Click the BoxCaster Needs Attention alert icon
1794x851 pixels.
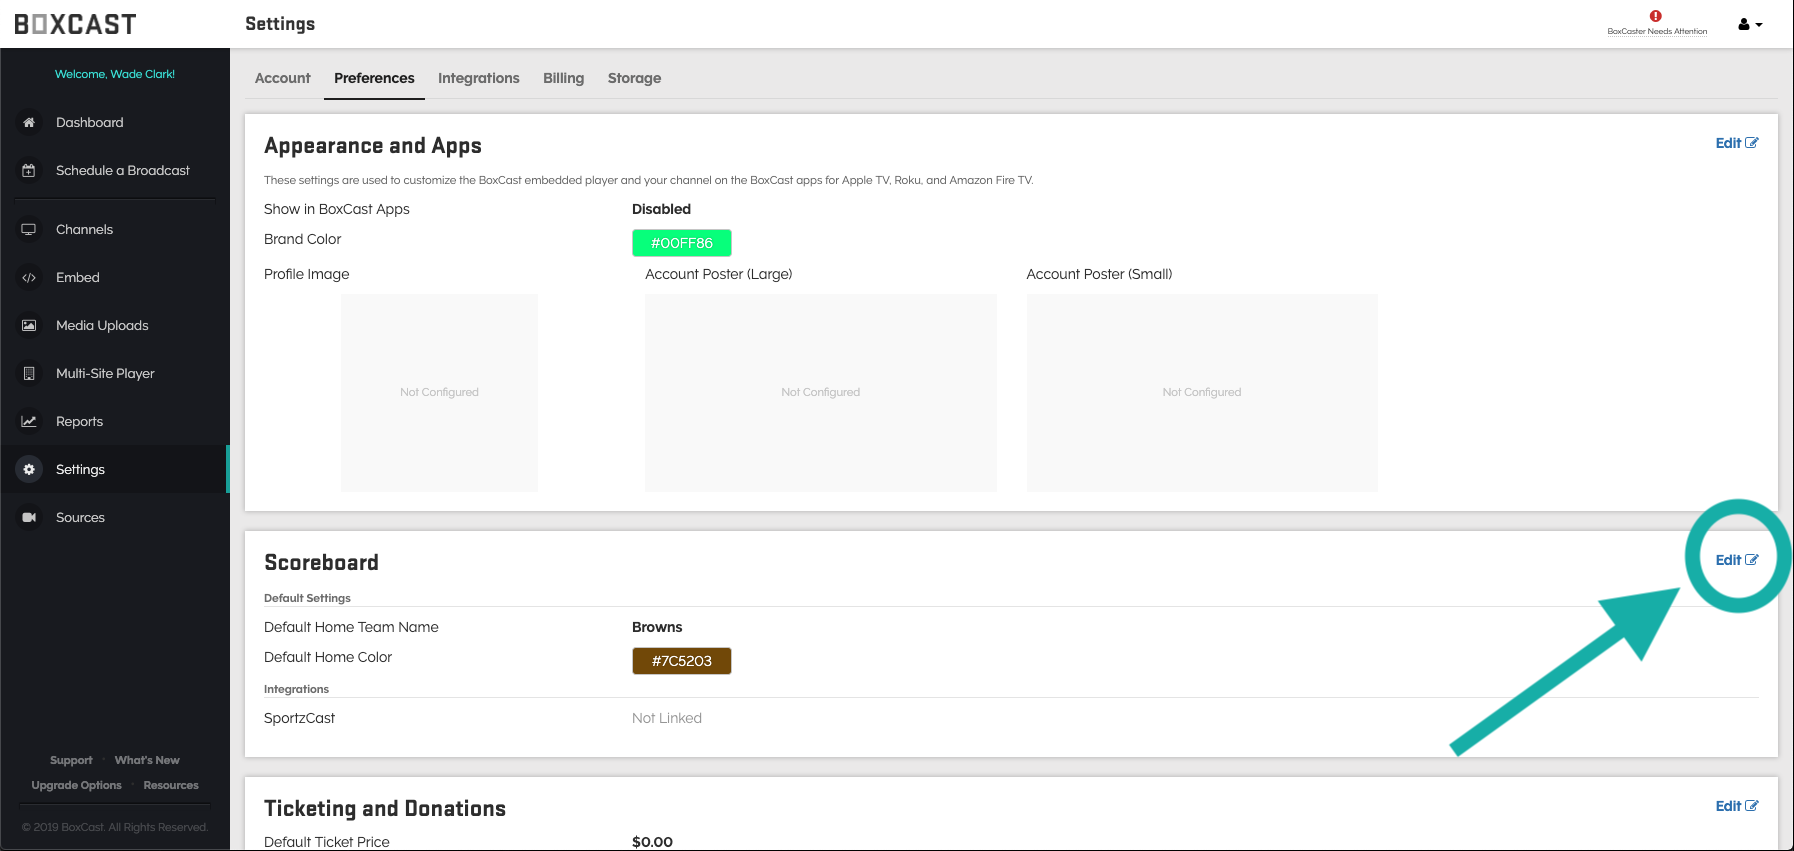[x=1656, y=16]
